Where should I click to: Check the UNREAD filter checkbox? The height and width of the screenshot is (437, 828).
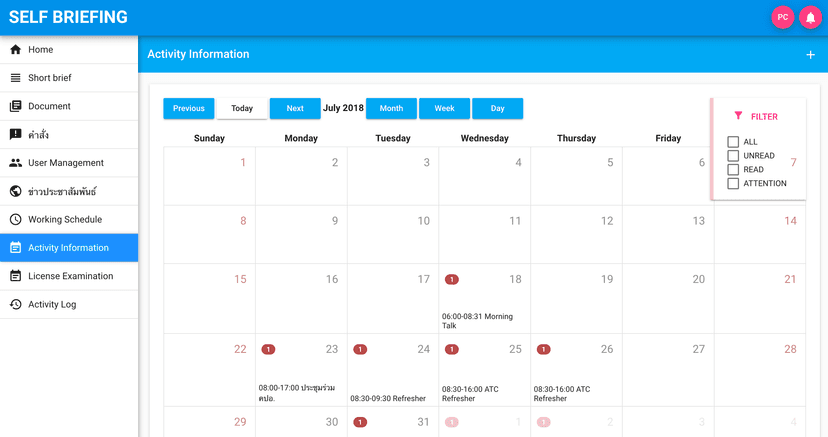point(733,156)
